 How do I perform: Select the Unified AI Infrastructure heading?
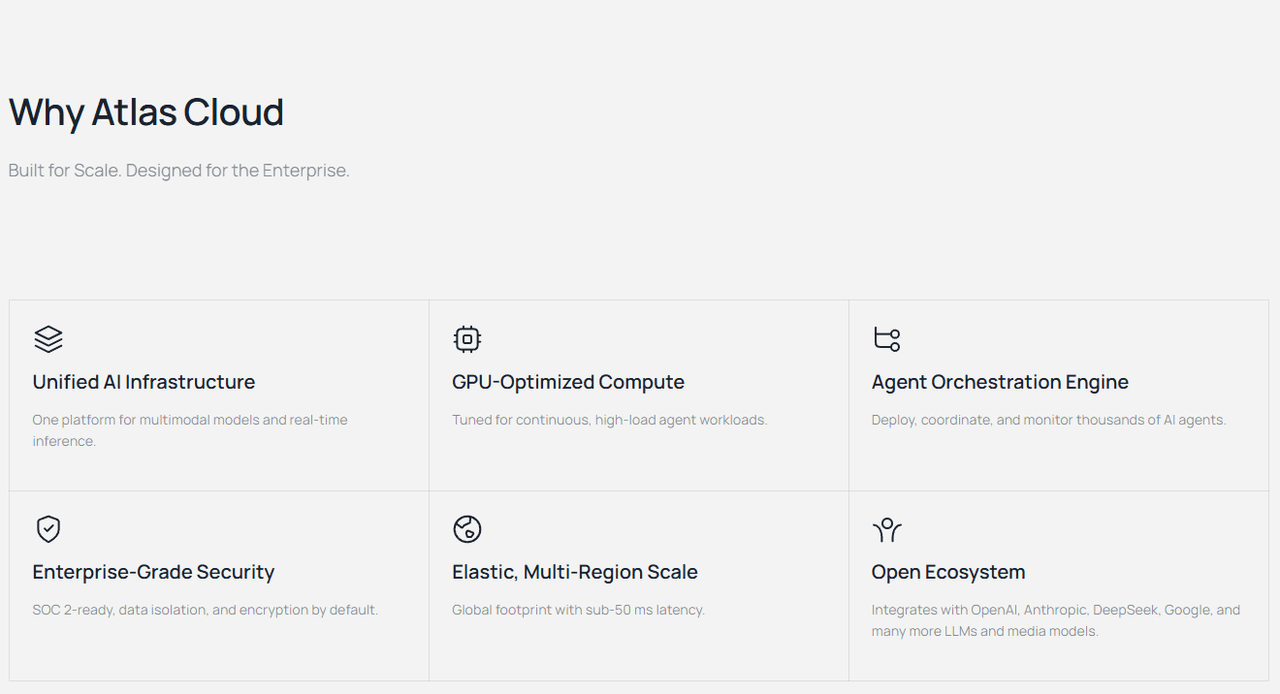pos(143,382)
